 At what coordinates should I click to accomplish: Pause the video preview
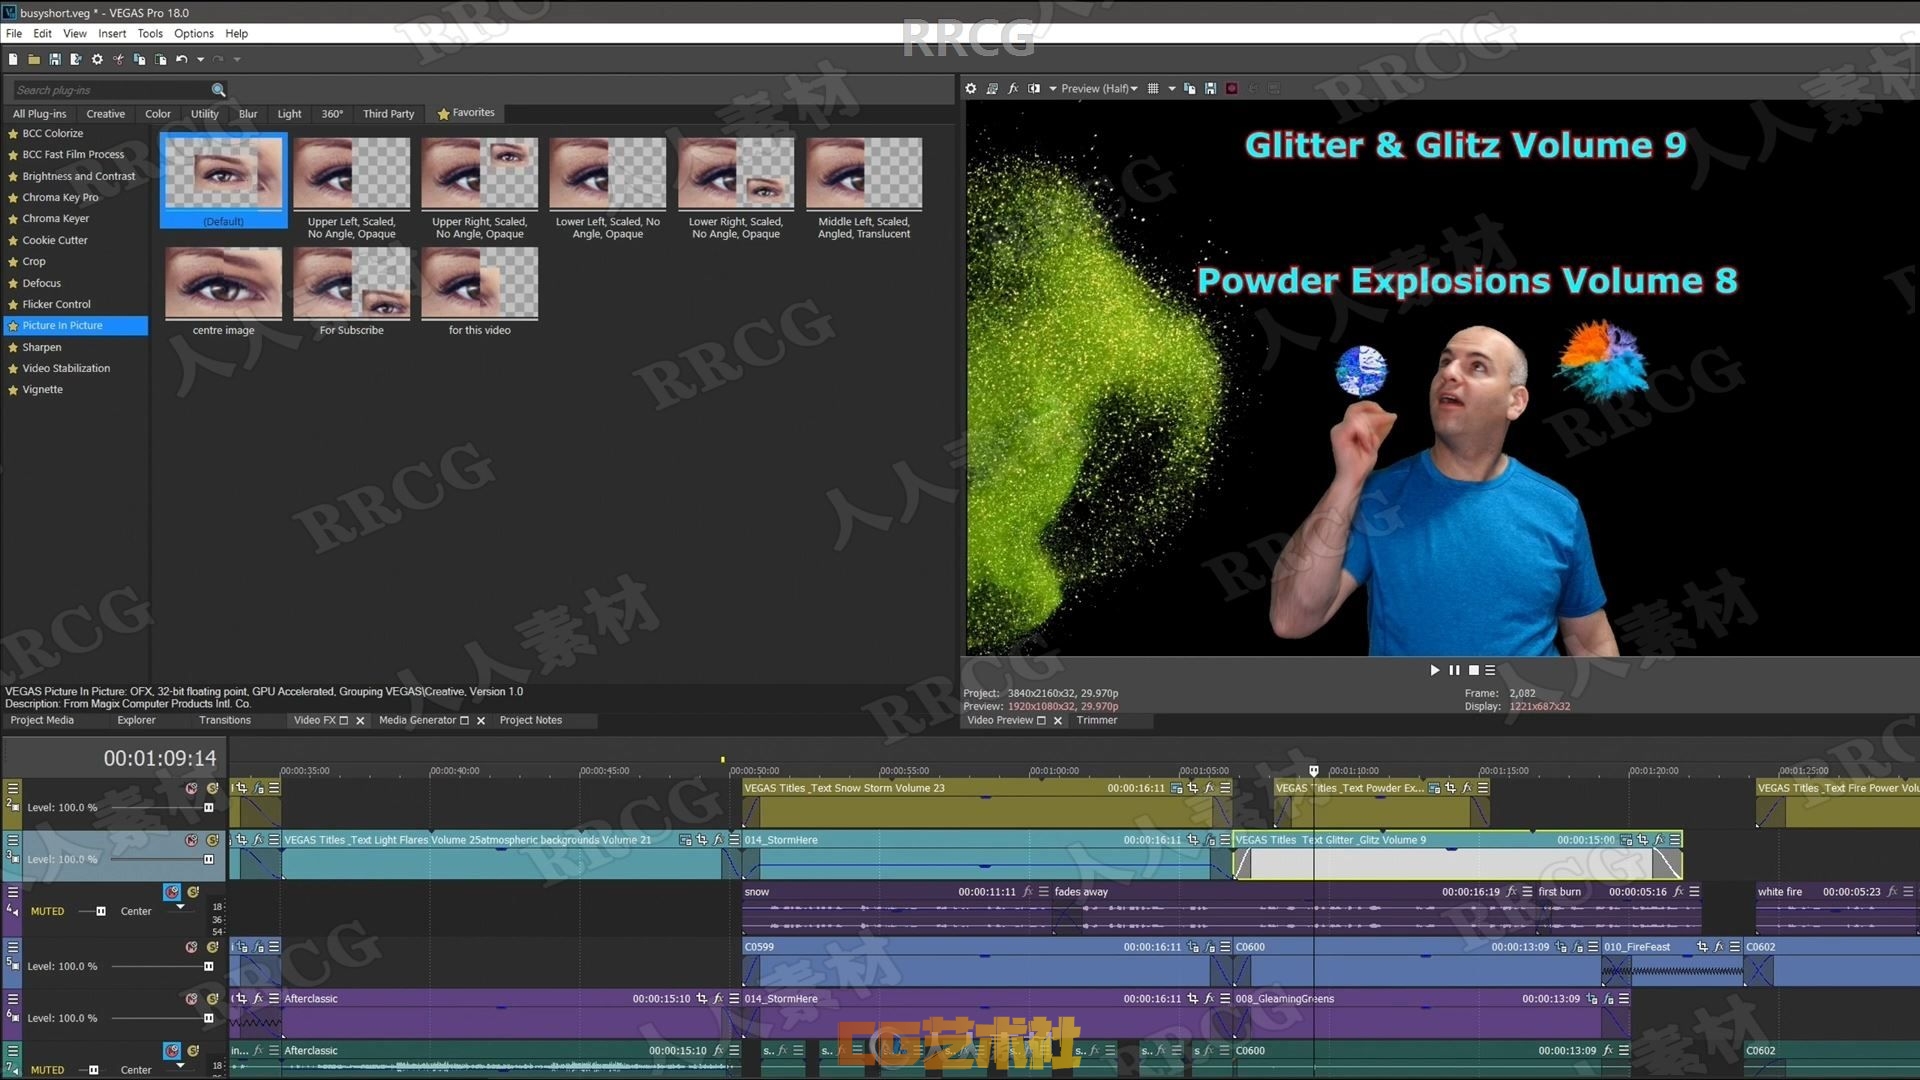[x=1454, y=670]
